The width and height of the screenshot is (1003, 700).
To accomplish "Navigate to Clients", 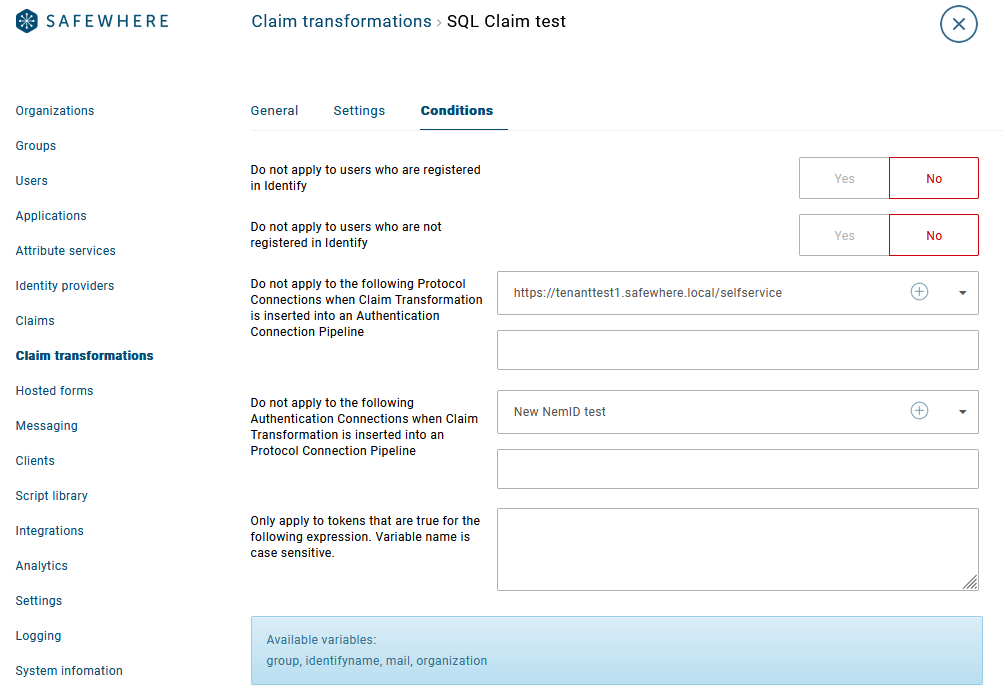I will [35, 461].
